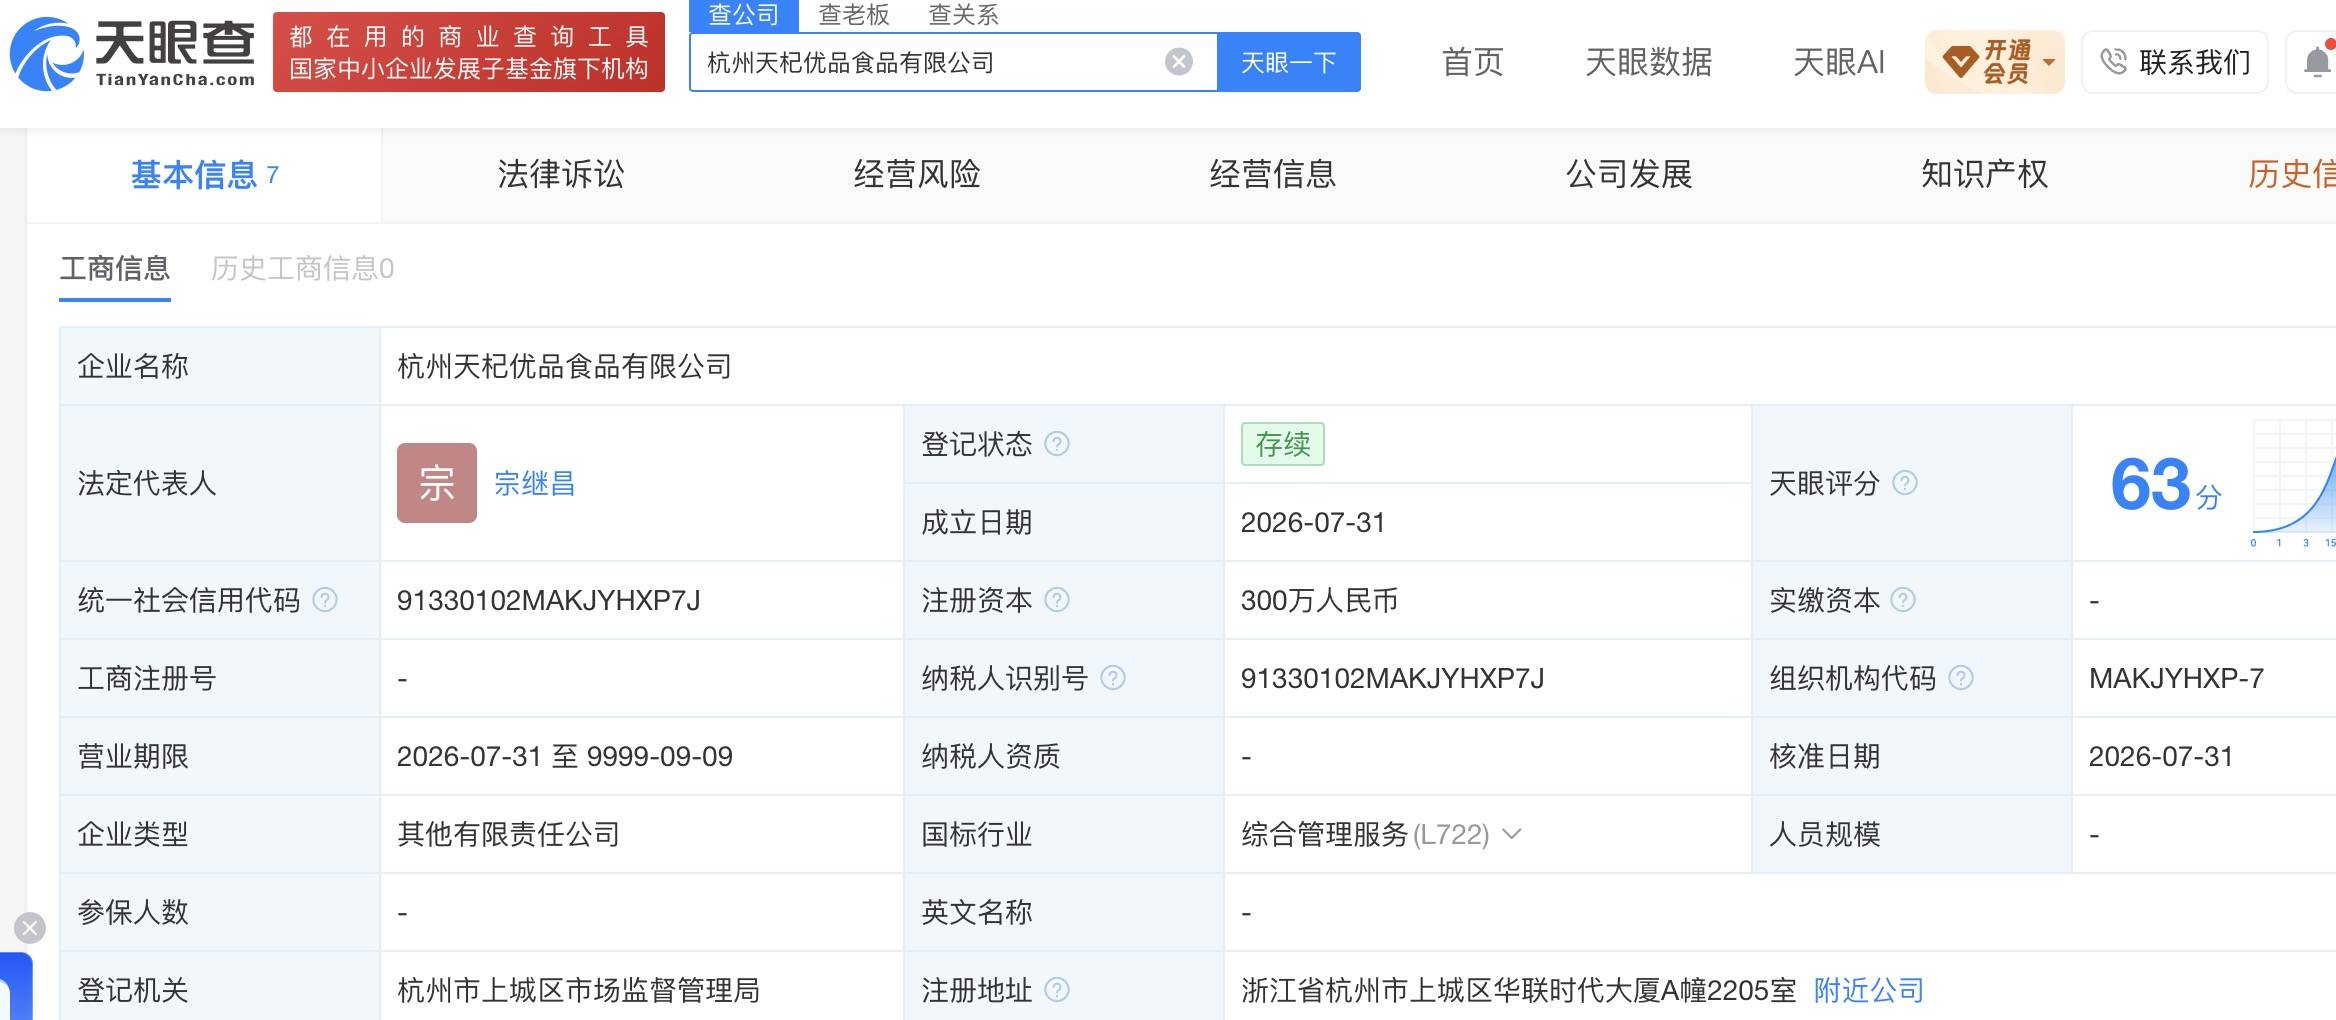This screenshot has width=2336, height=1020.
Task: Click 核准日期 value 2026-07-31
Action: tap(2160, 756)
